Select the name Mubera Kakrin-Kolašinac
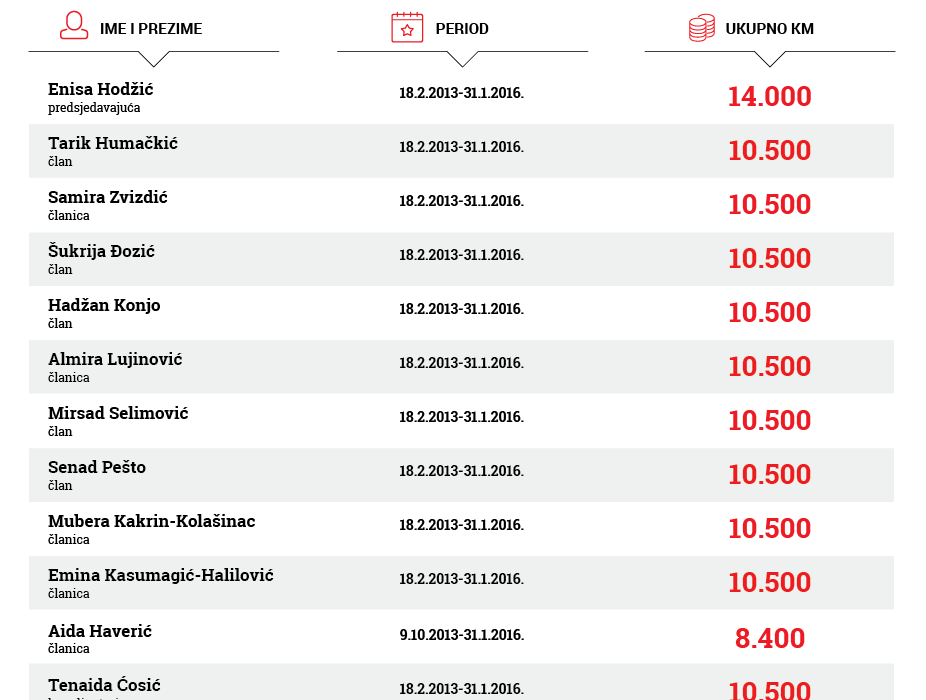The width and height of the screenshot is (926, 700). 151,521
